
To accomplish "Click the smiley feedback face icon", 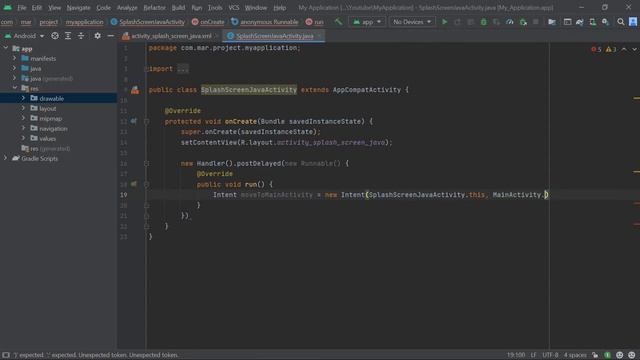I will [620, 355].
